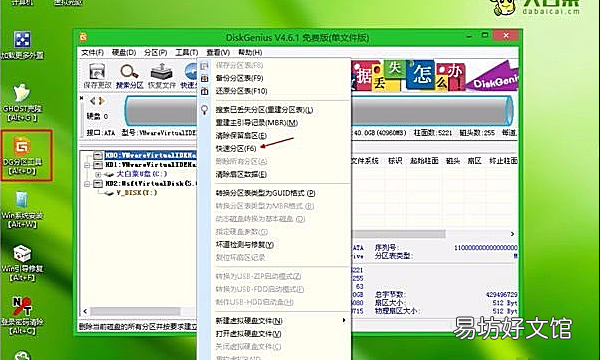Close the disk map panel with small x
This screenshot has height=360, width=600.
click(82, 98)
